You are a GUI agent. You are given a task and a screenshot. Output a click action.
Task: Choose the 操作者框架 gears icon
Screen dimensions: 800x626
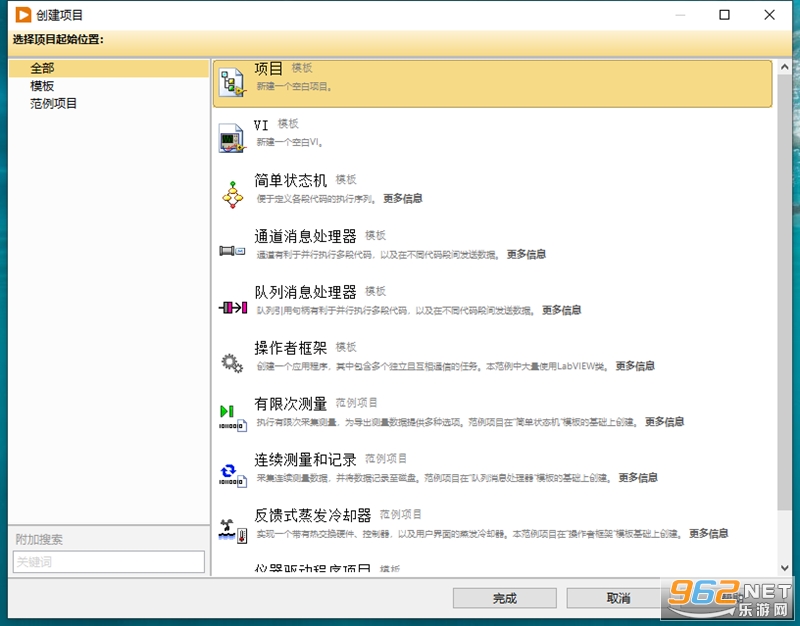tap(232, 363)
